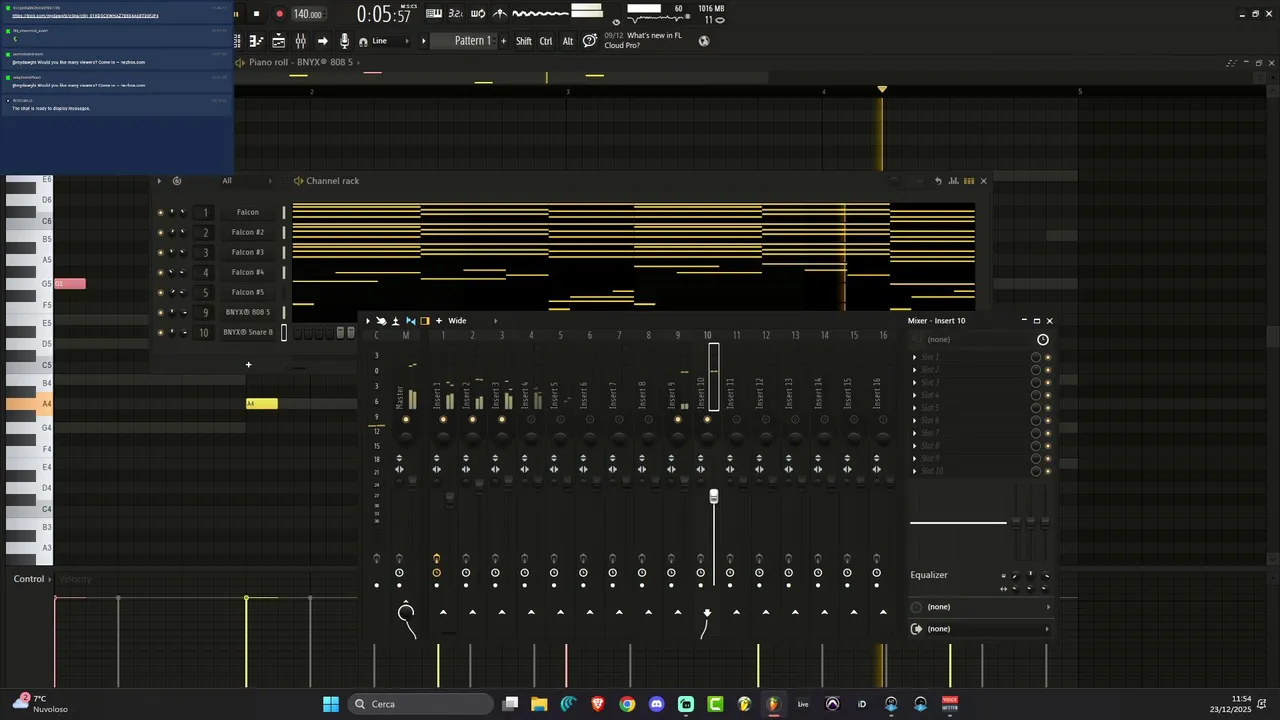Select the Falcon #4 channel button

[248, 272]
